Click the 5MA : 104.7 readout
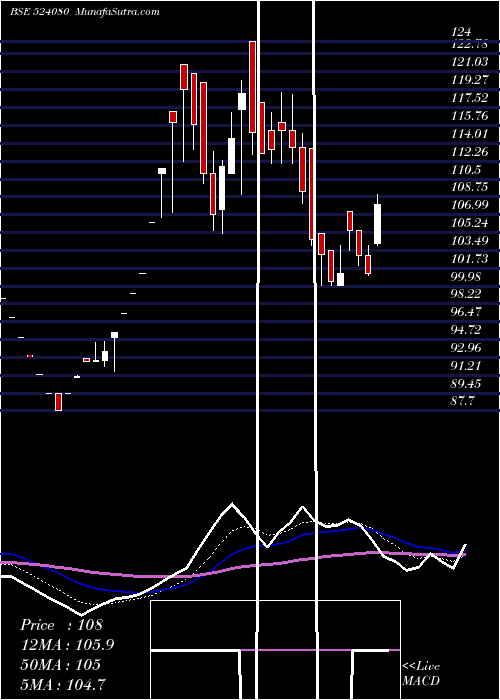The width and height of the screenshot is (500, 700). point(63,684)
